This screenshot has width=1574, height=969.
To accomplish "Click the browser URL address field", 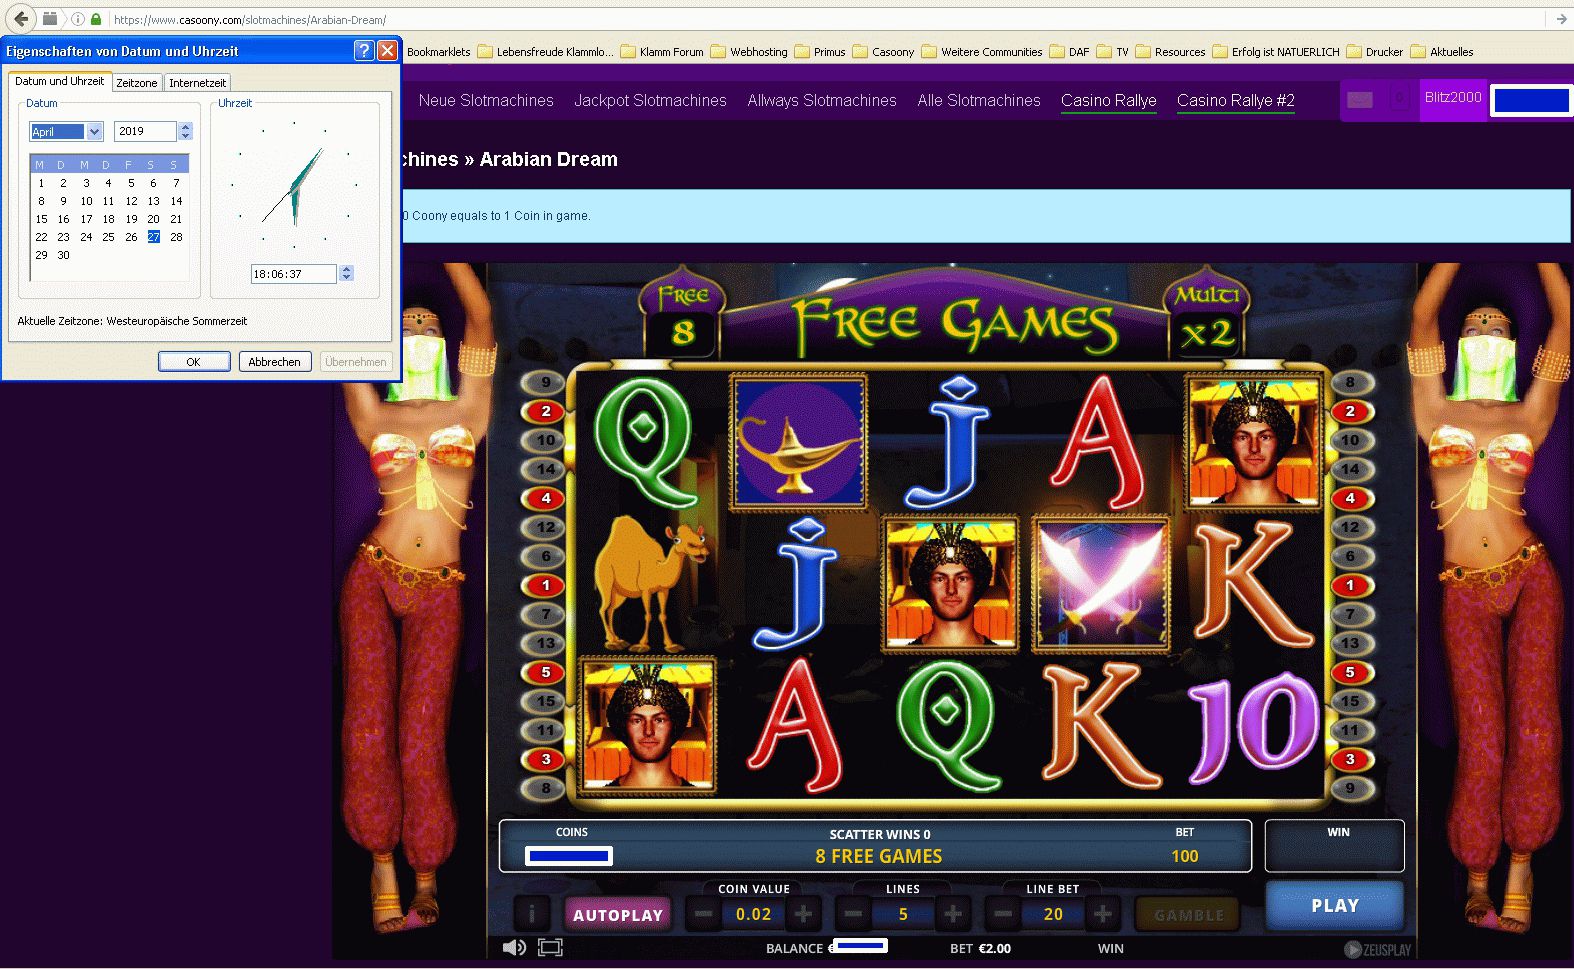I will pos(820,19).
